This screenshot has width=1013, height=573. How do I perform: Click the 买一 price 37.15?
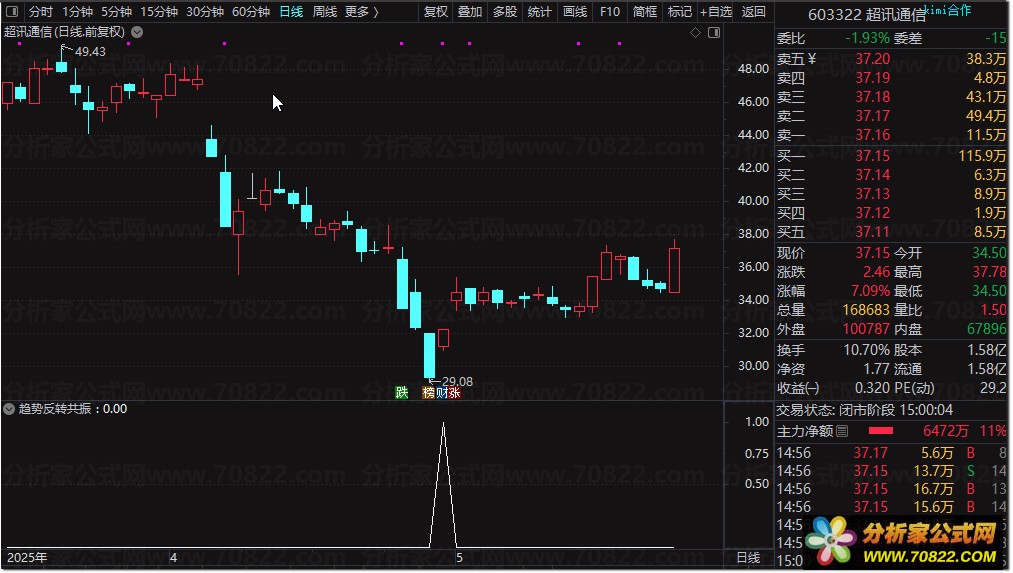coord(873,156)
